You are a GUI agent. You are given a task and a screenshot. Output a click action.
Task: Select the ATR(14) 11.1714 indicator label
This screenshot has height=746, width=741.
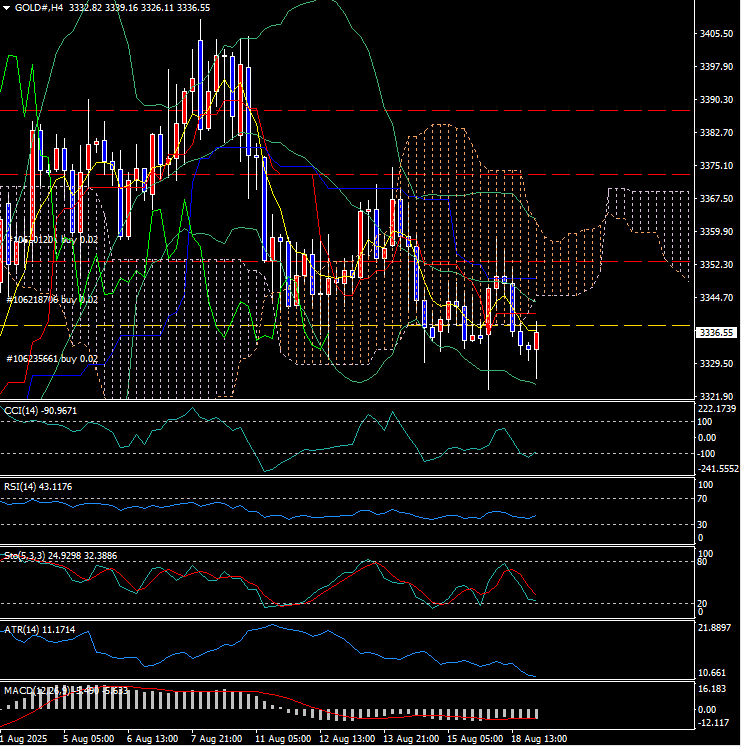pos(40,629)
